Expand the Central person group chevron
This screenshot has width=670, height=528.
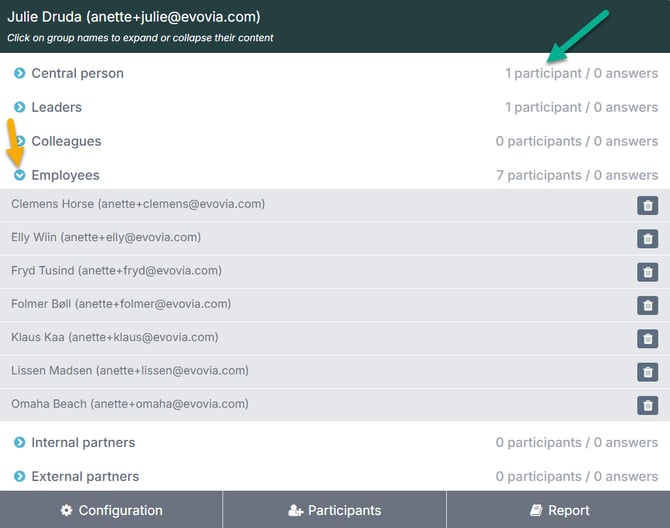pos(19,73)
